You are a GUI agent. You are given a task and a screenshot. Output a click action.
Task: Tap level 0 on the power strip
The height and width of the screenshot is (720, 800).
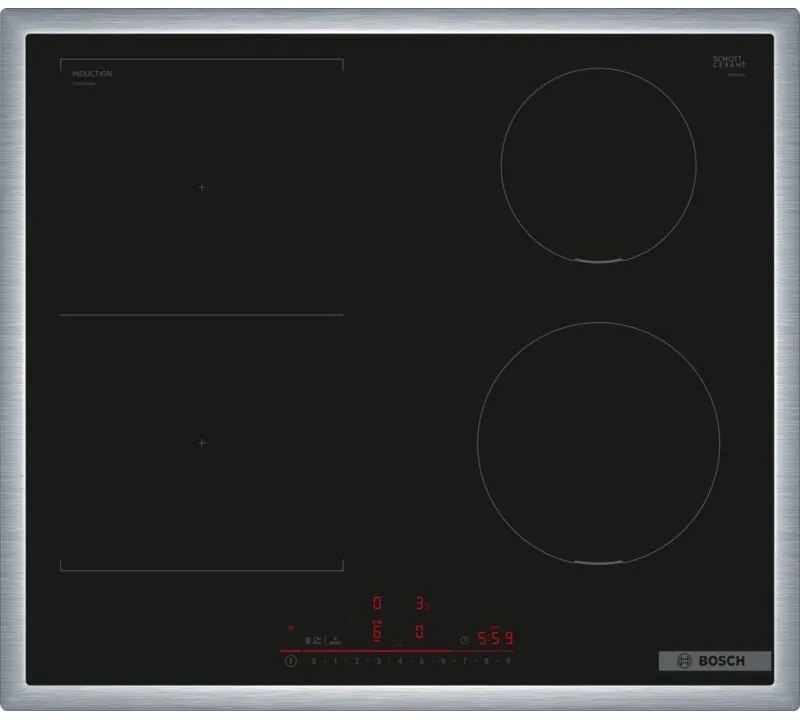(x=313, y=661)
